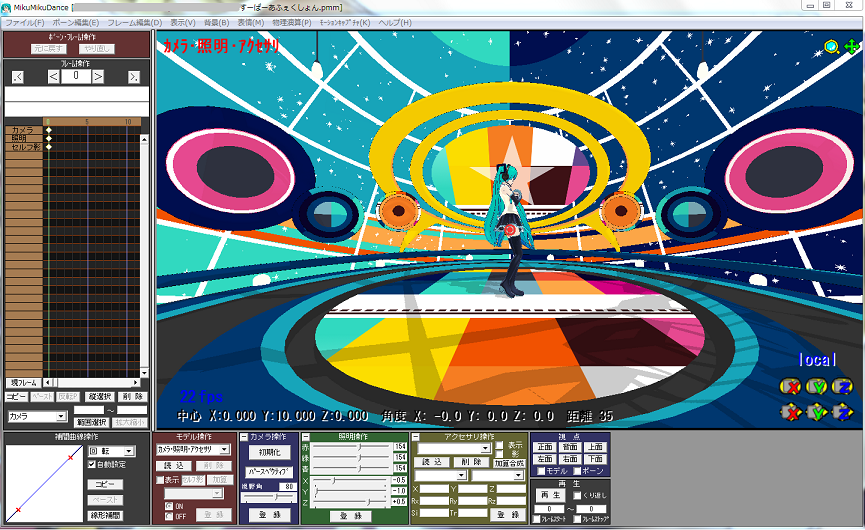Click the セルフ影 keyframe diamond at frame 0
This screenshot has width=865, height=530.
(x=49, y=147)
